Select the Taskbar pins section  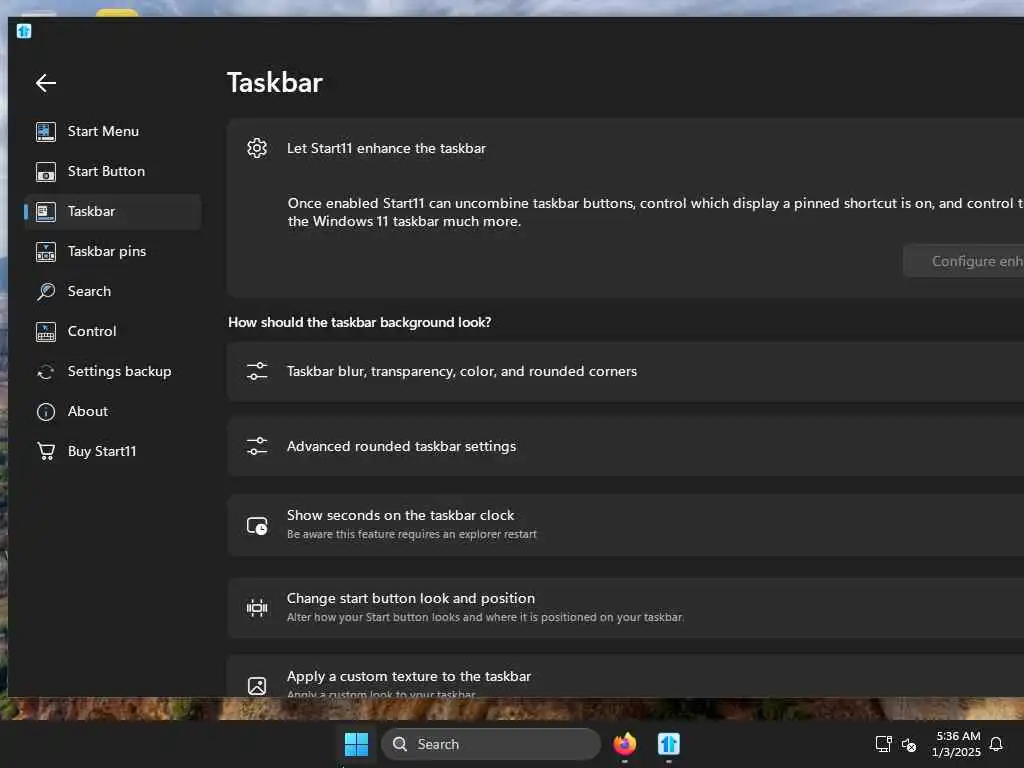[x=112, y=251]
